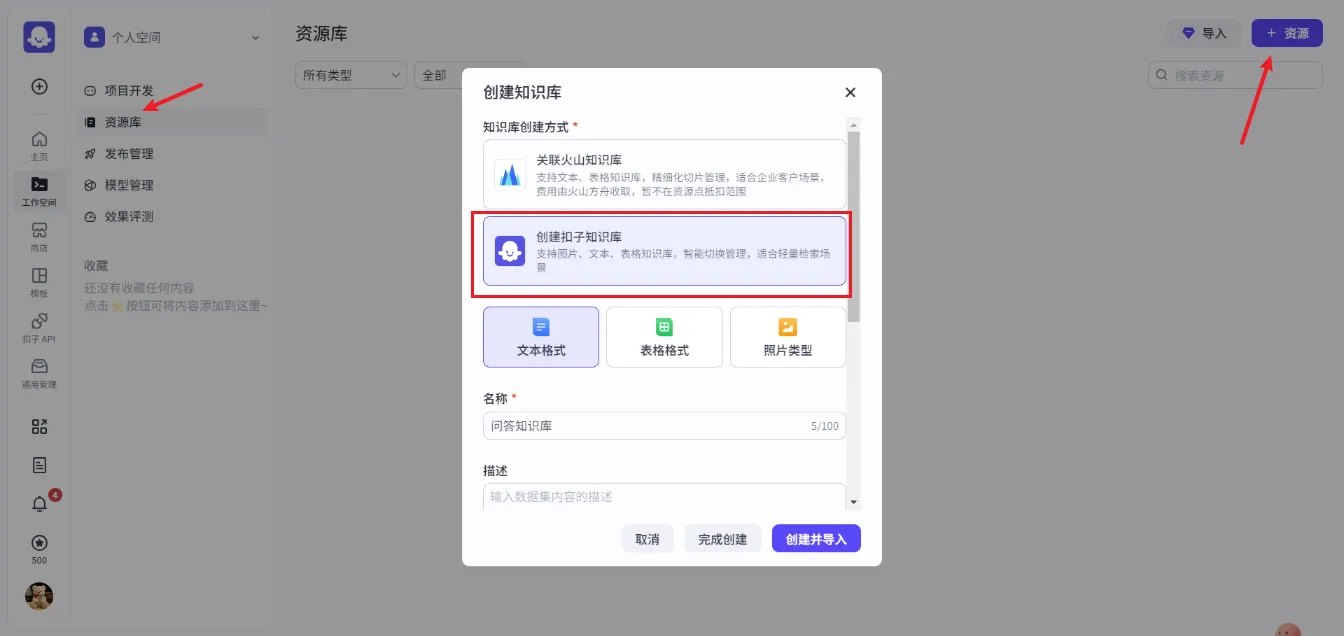Open 模型管理 in the side menu

click(x=173, y=185)
